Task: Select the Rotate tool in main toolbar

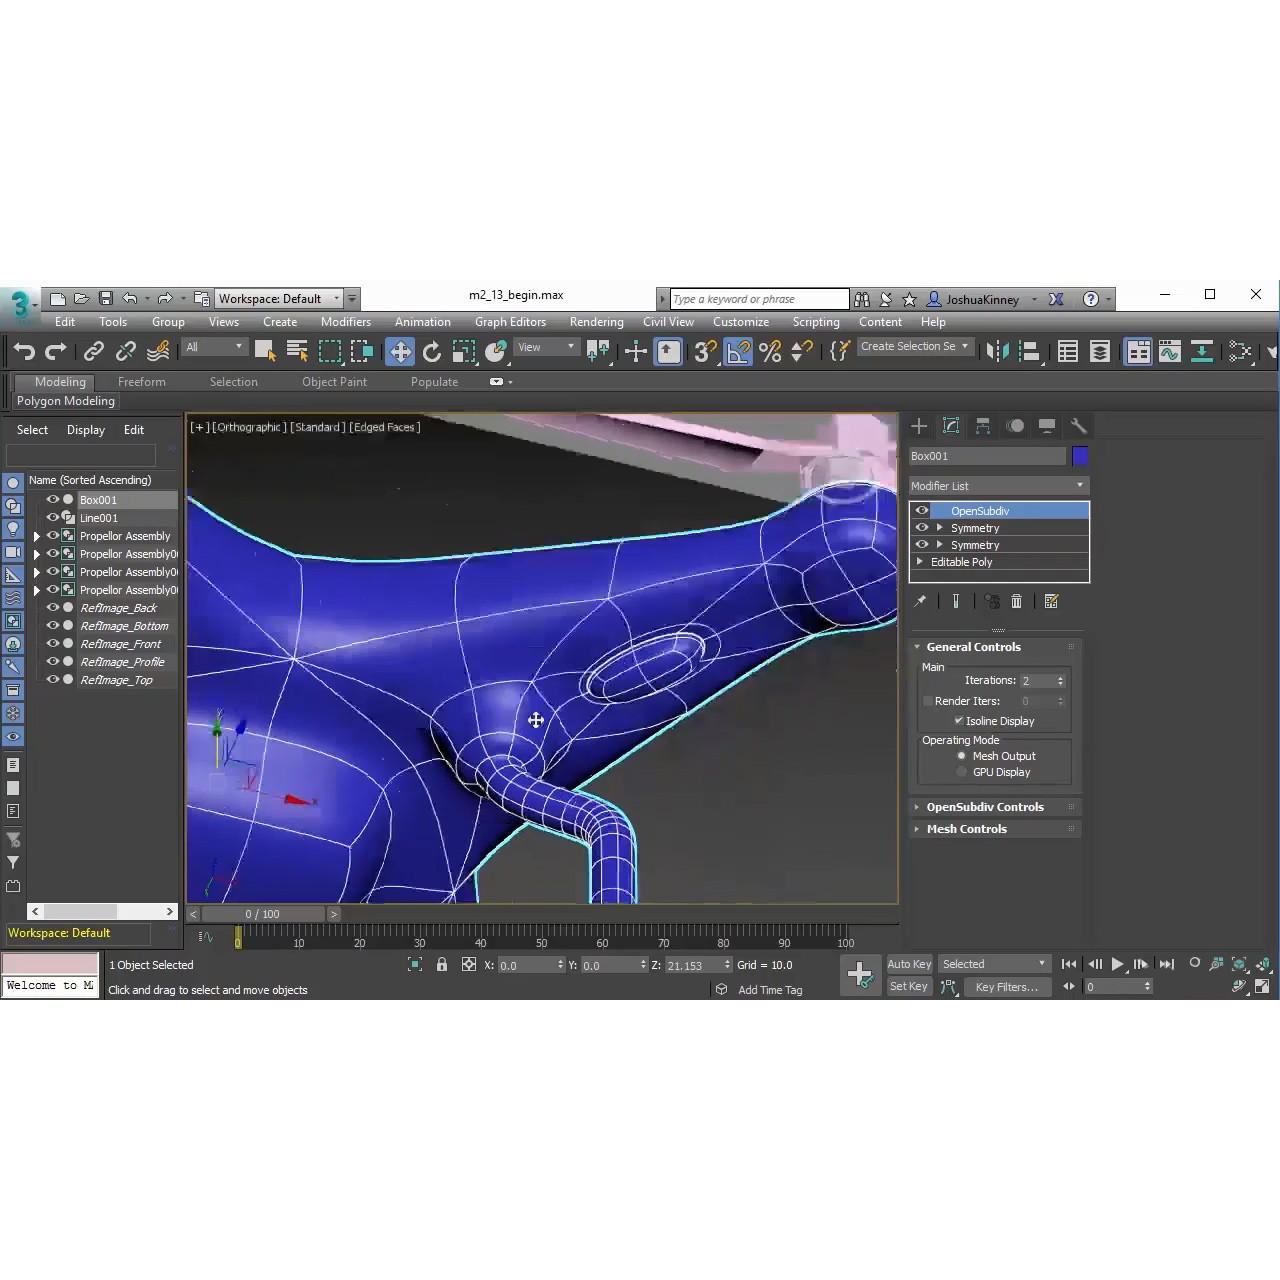Action: pyautogui.click(x=432, y=351)
